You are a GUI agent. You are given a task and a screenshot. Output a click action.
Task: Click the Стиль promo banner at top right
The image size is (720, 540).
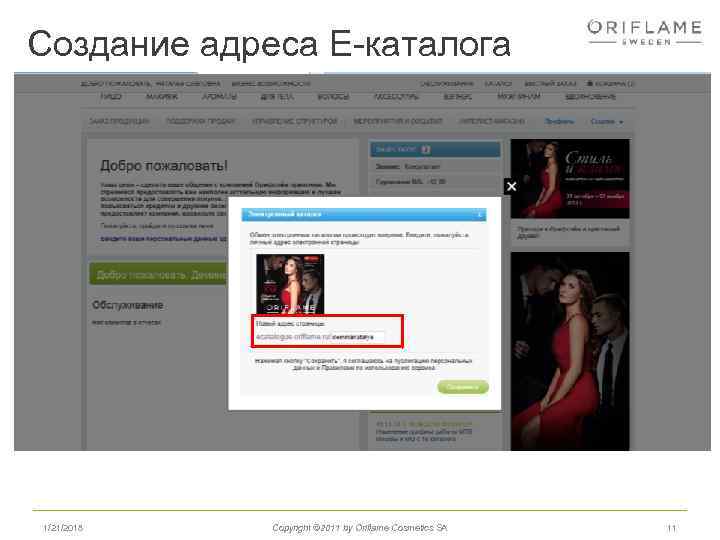(570, 179)
